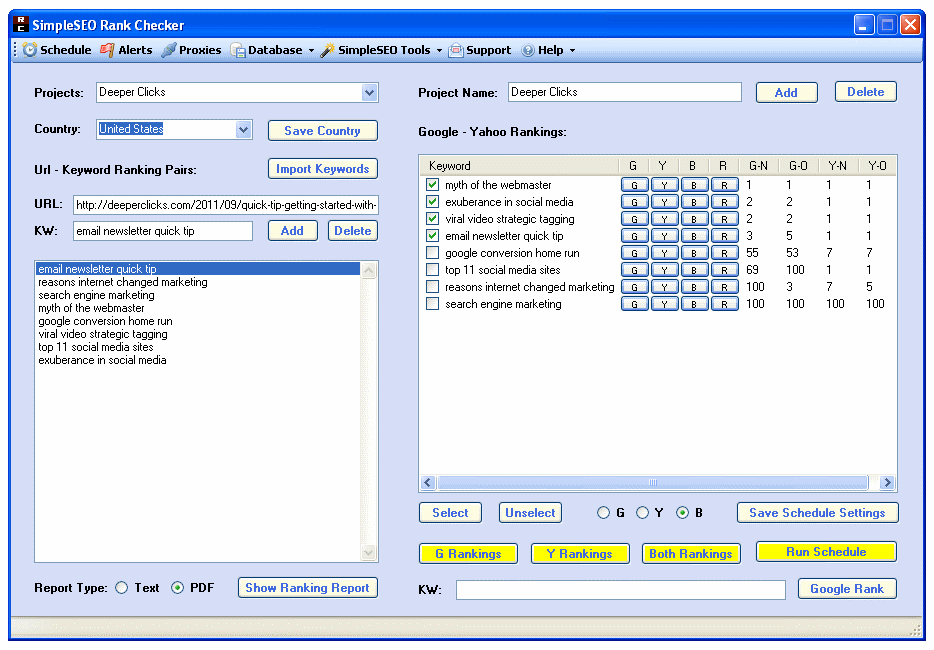Click G button for google conversion home run
The height and width of the screenshot is (650, 934).
634,253
